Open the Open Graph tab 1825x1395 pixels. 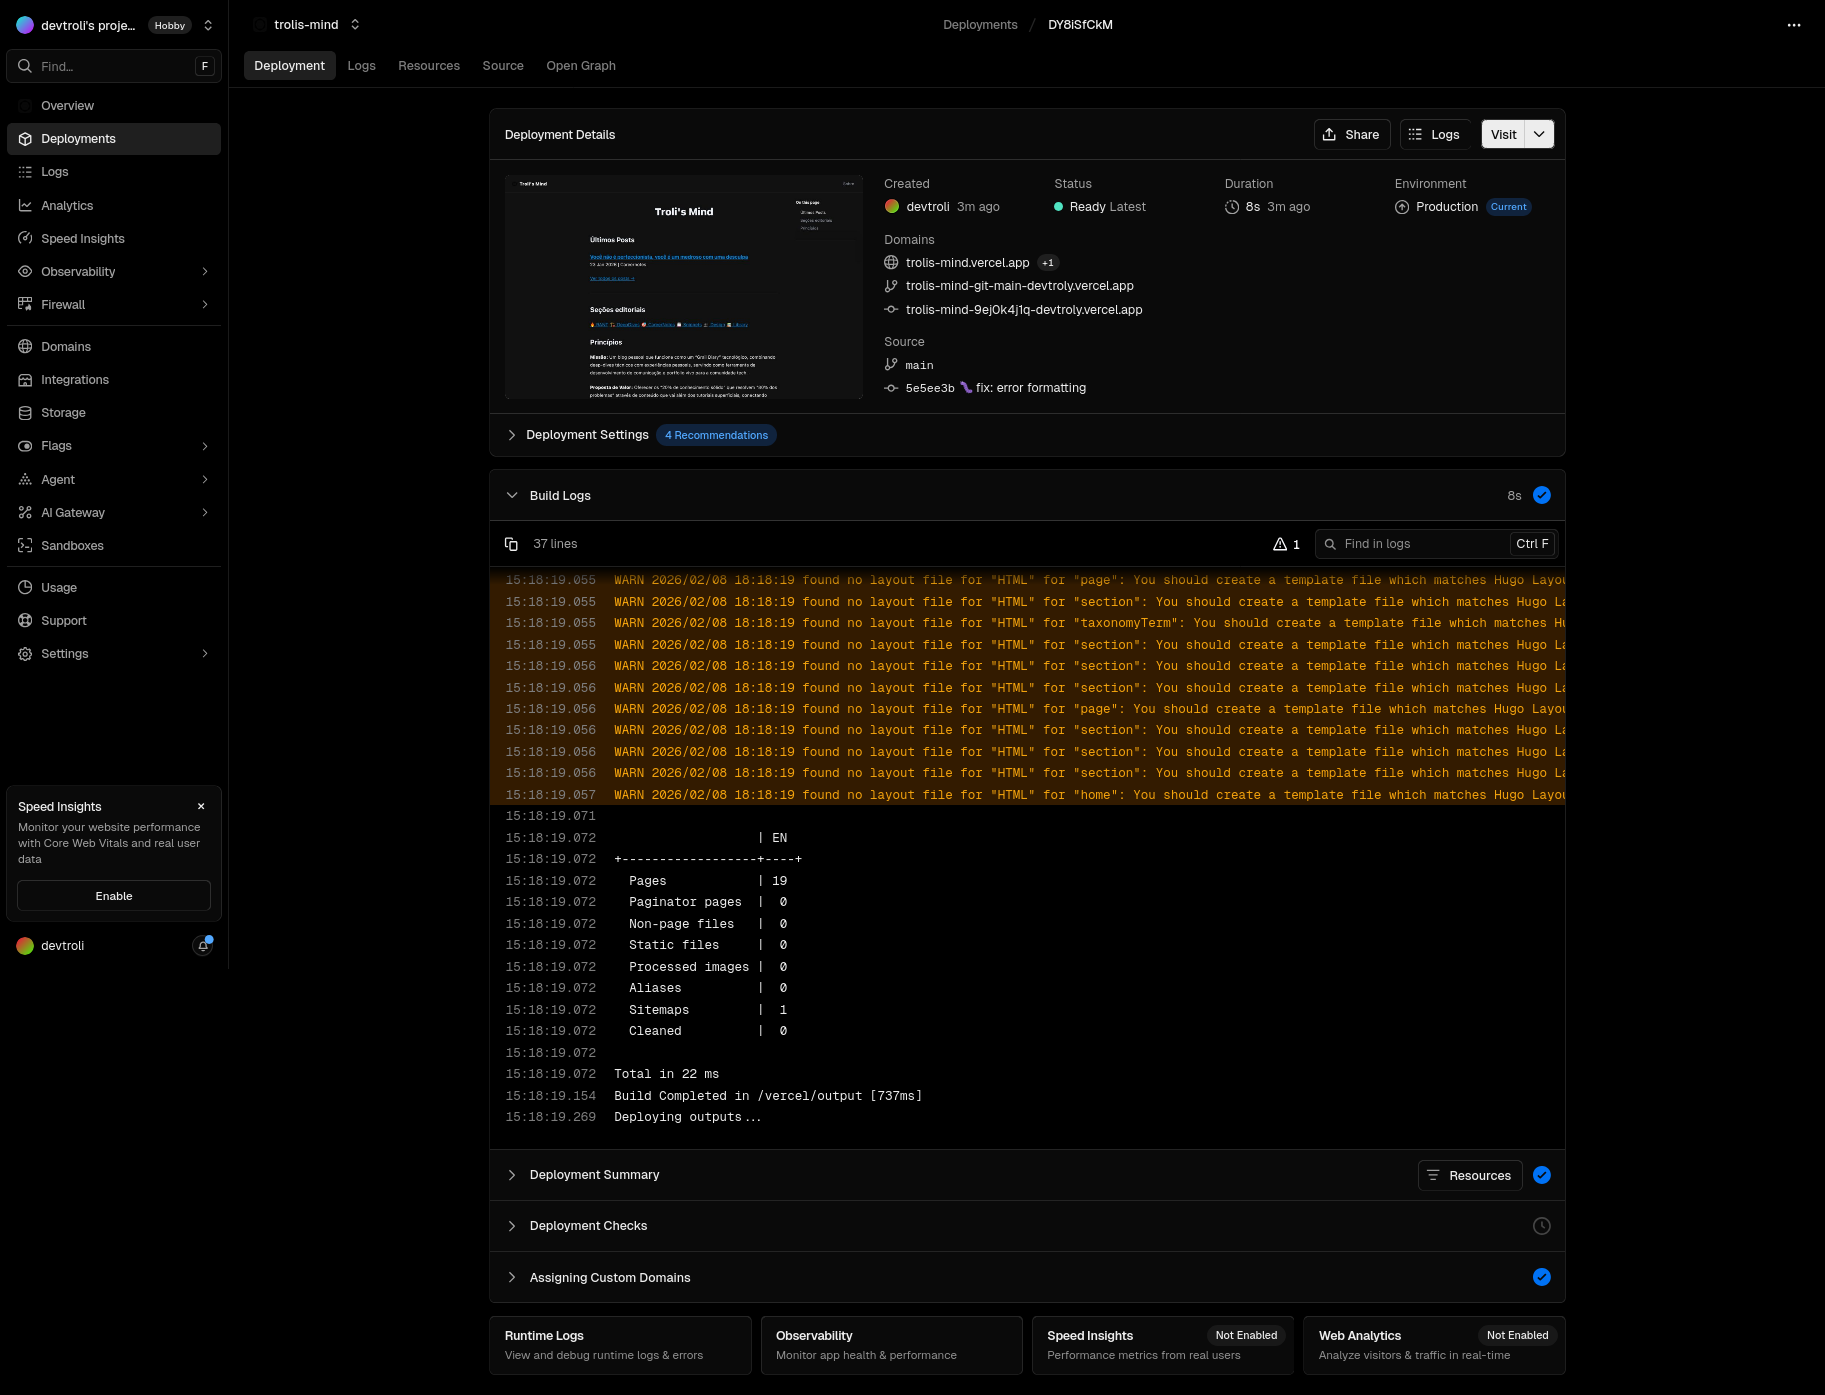click(580, 65)
